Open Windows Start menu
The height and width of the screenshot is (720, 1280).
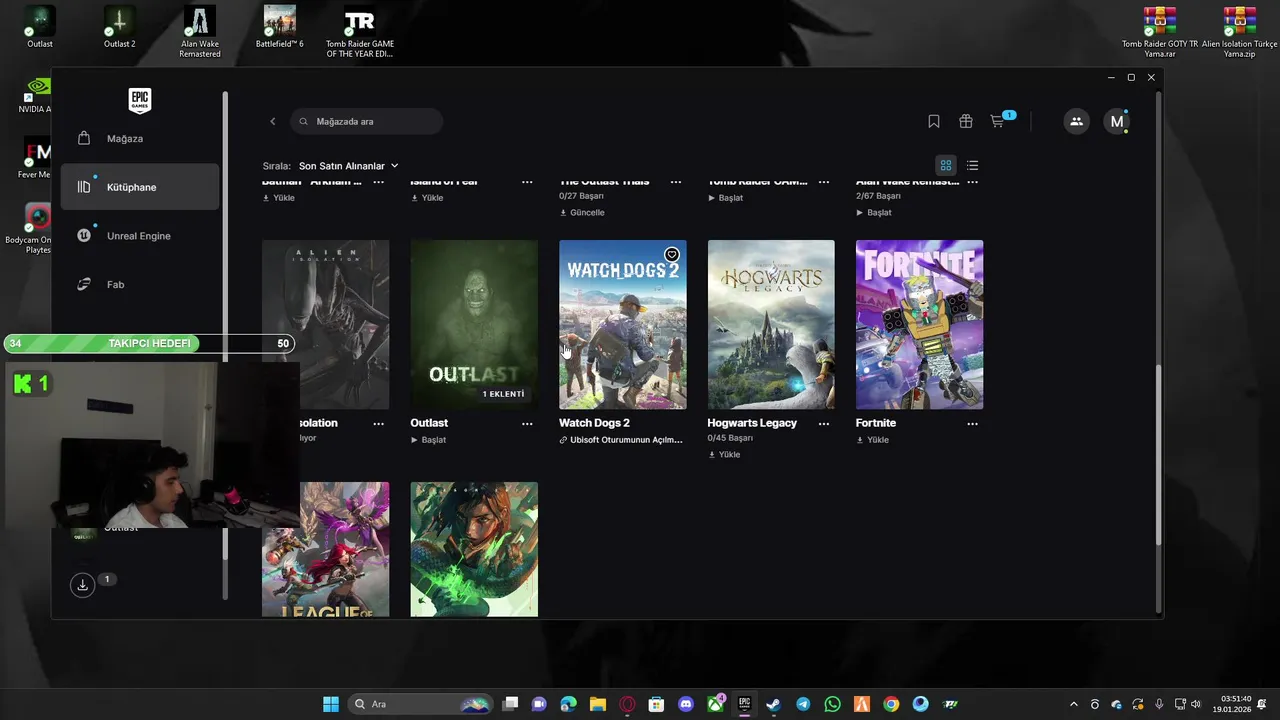point(331,704)
